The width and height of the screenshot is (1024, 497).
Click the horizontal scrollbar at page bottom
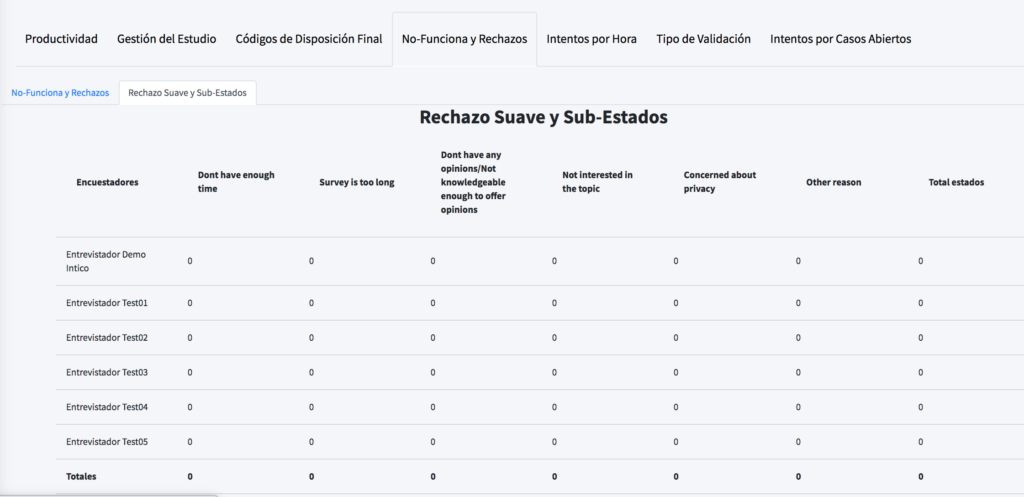coord(108,495)
